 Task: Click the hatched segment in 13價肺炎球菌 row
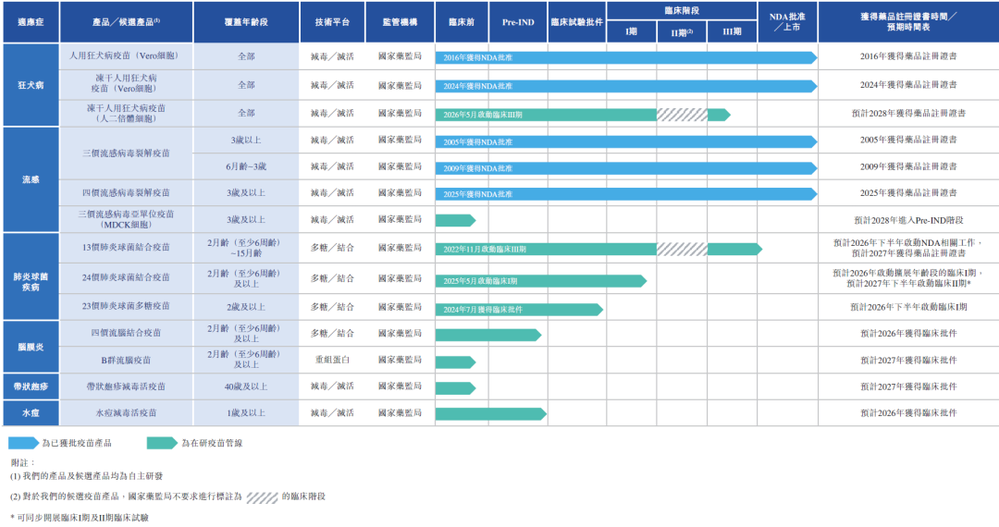point(682,249)
